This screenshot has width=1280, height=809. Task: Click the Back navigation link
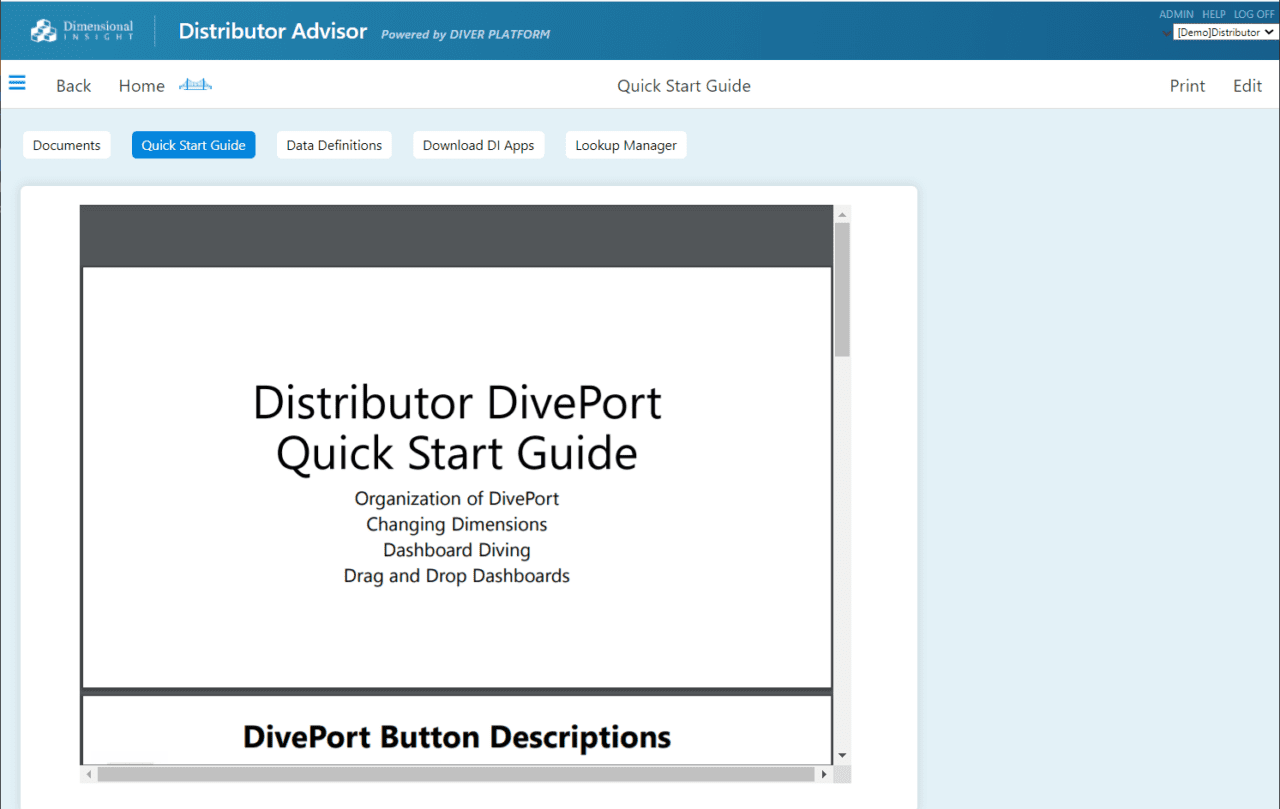click(x=73, y=85)
